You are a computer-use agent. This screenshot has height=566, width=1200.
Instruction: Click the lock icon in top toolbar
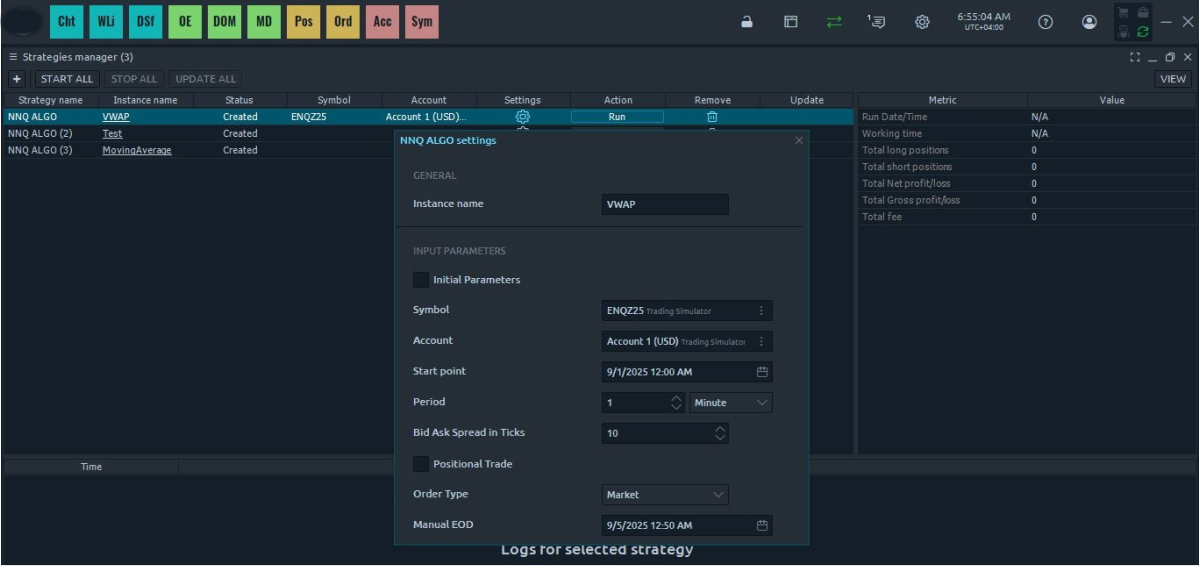click(x=746, y=22)
